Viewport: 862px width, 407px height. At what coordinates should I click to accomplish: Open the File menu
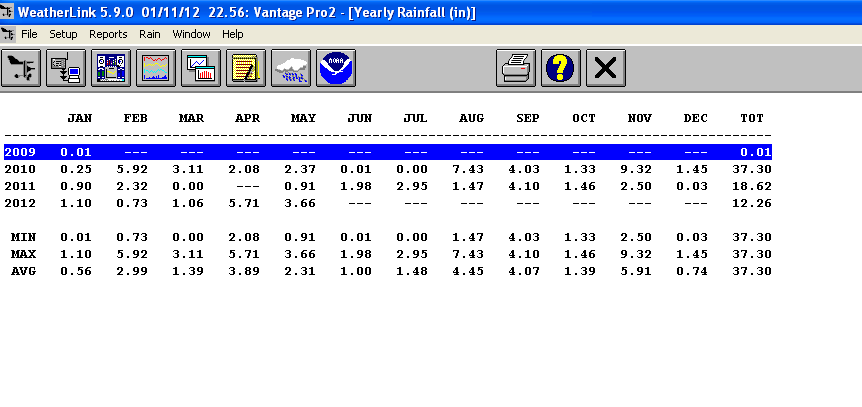point(29,34)
